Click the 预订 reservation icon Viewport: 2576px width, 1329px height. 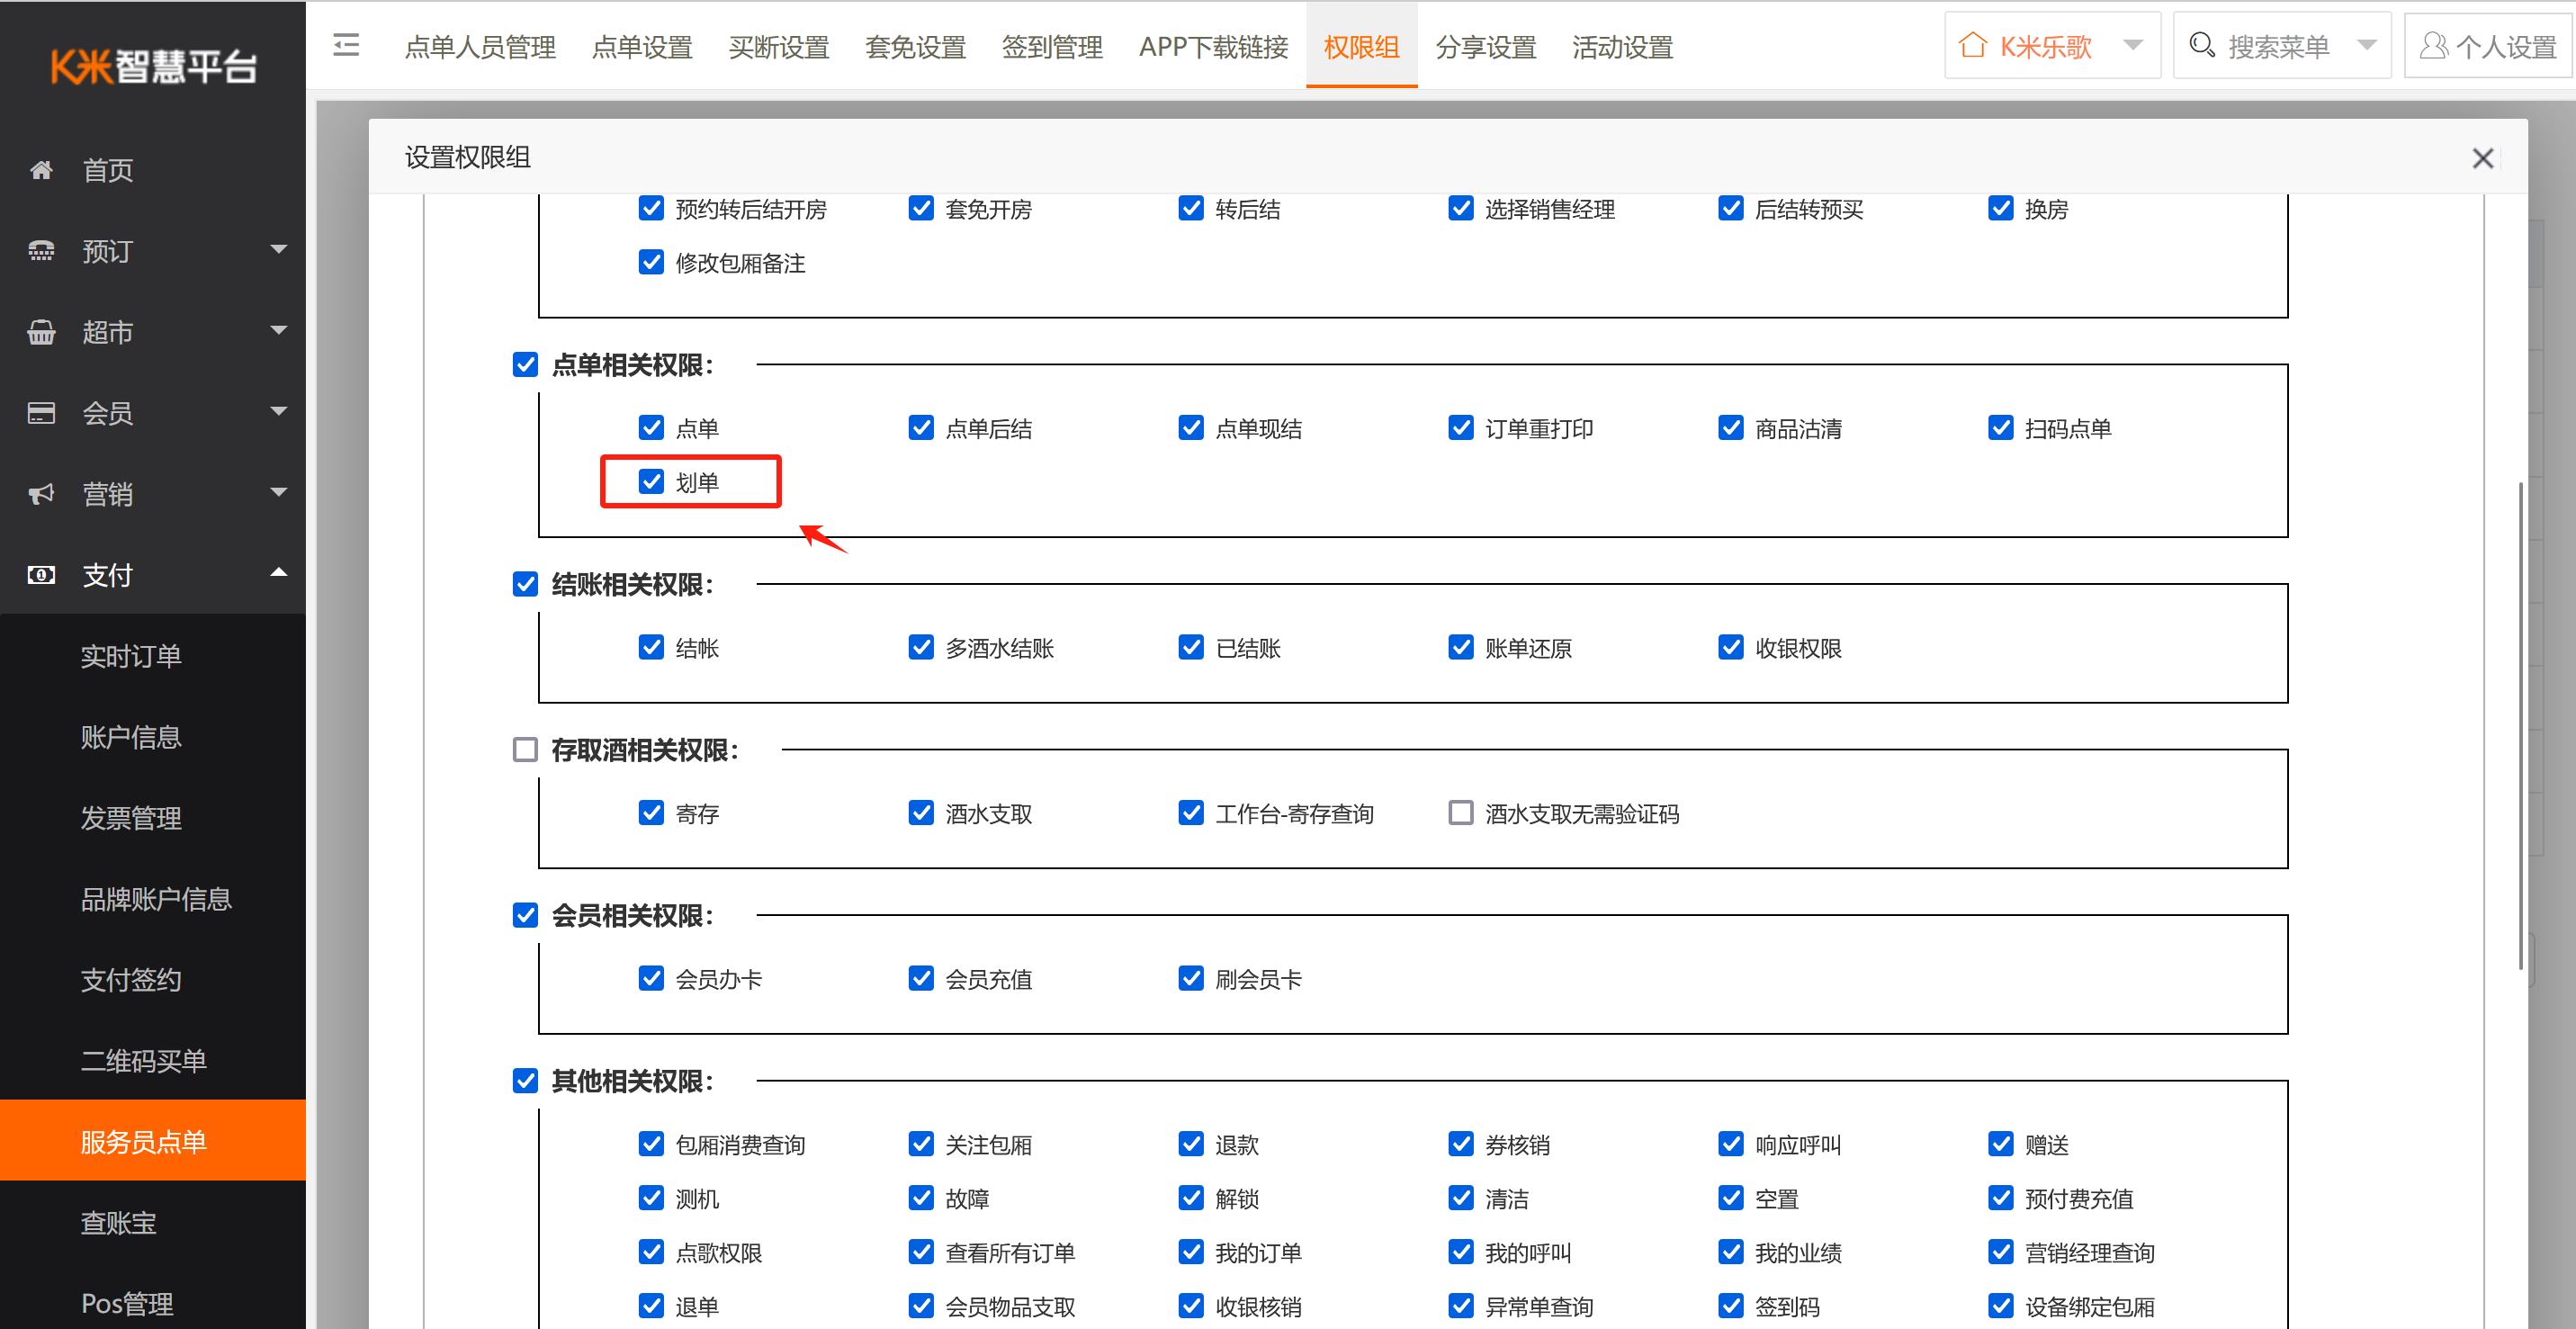coord(41,251)
